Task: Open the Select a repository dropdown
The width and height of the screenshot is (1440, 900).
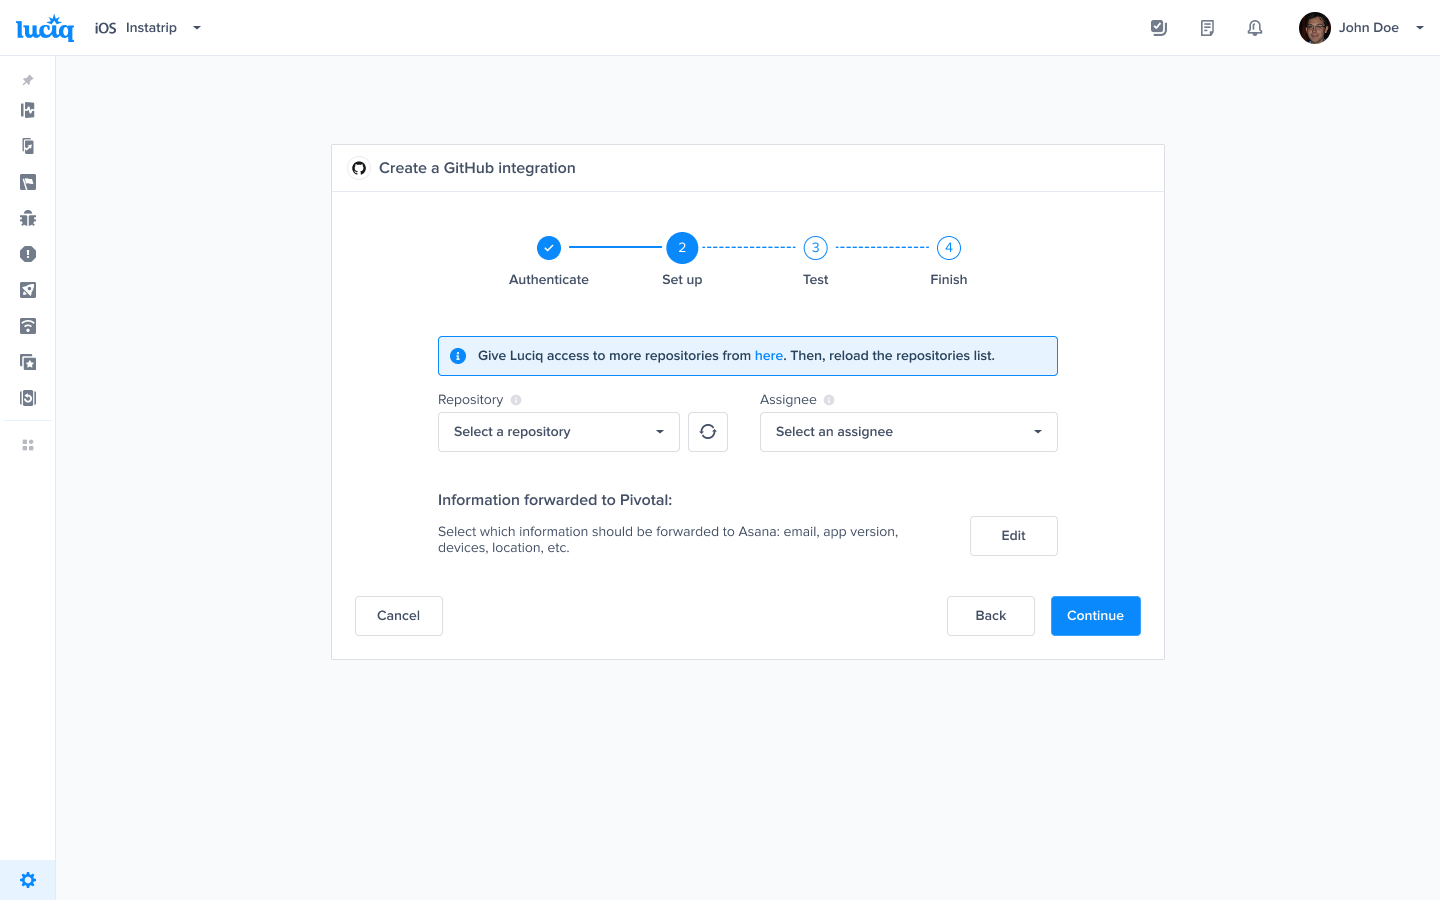Action: (558, 431)
